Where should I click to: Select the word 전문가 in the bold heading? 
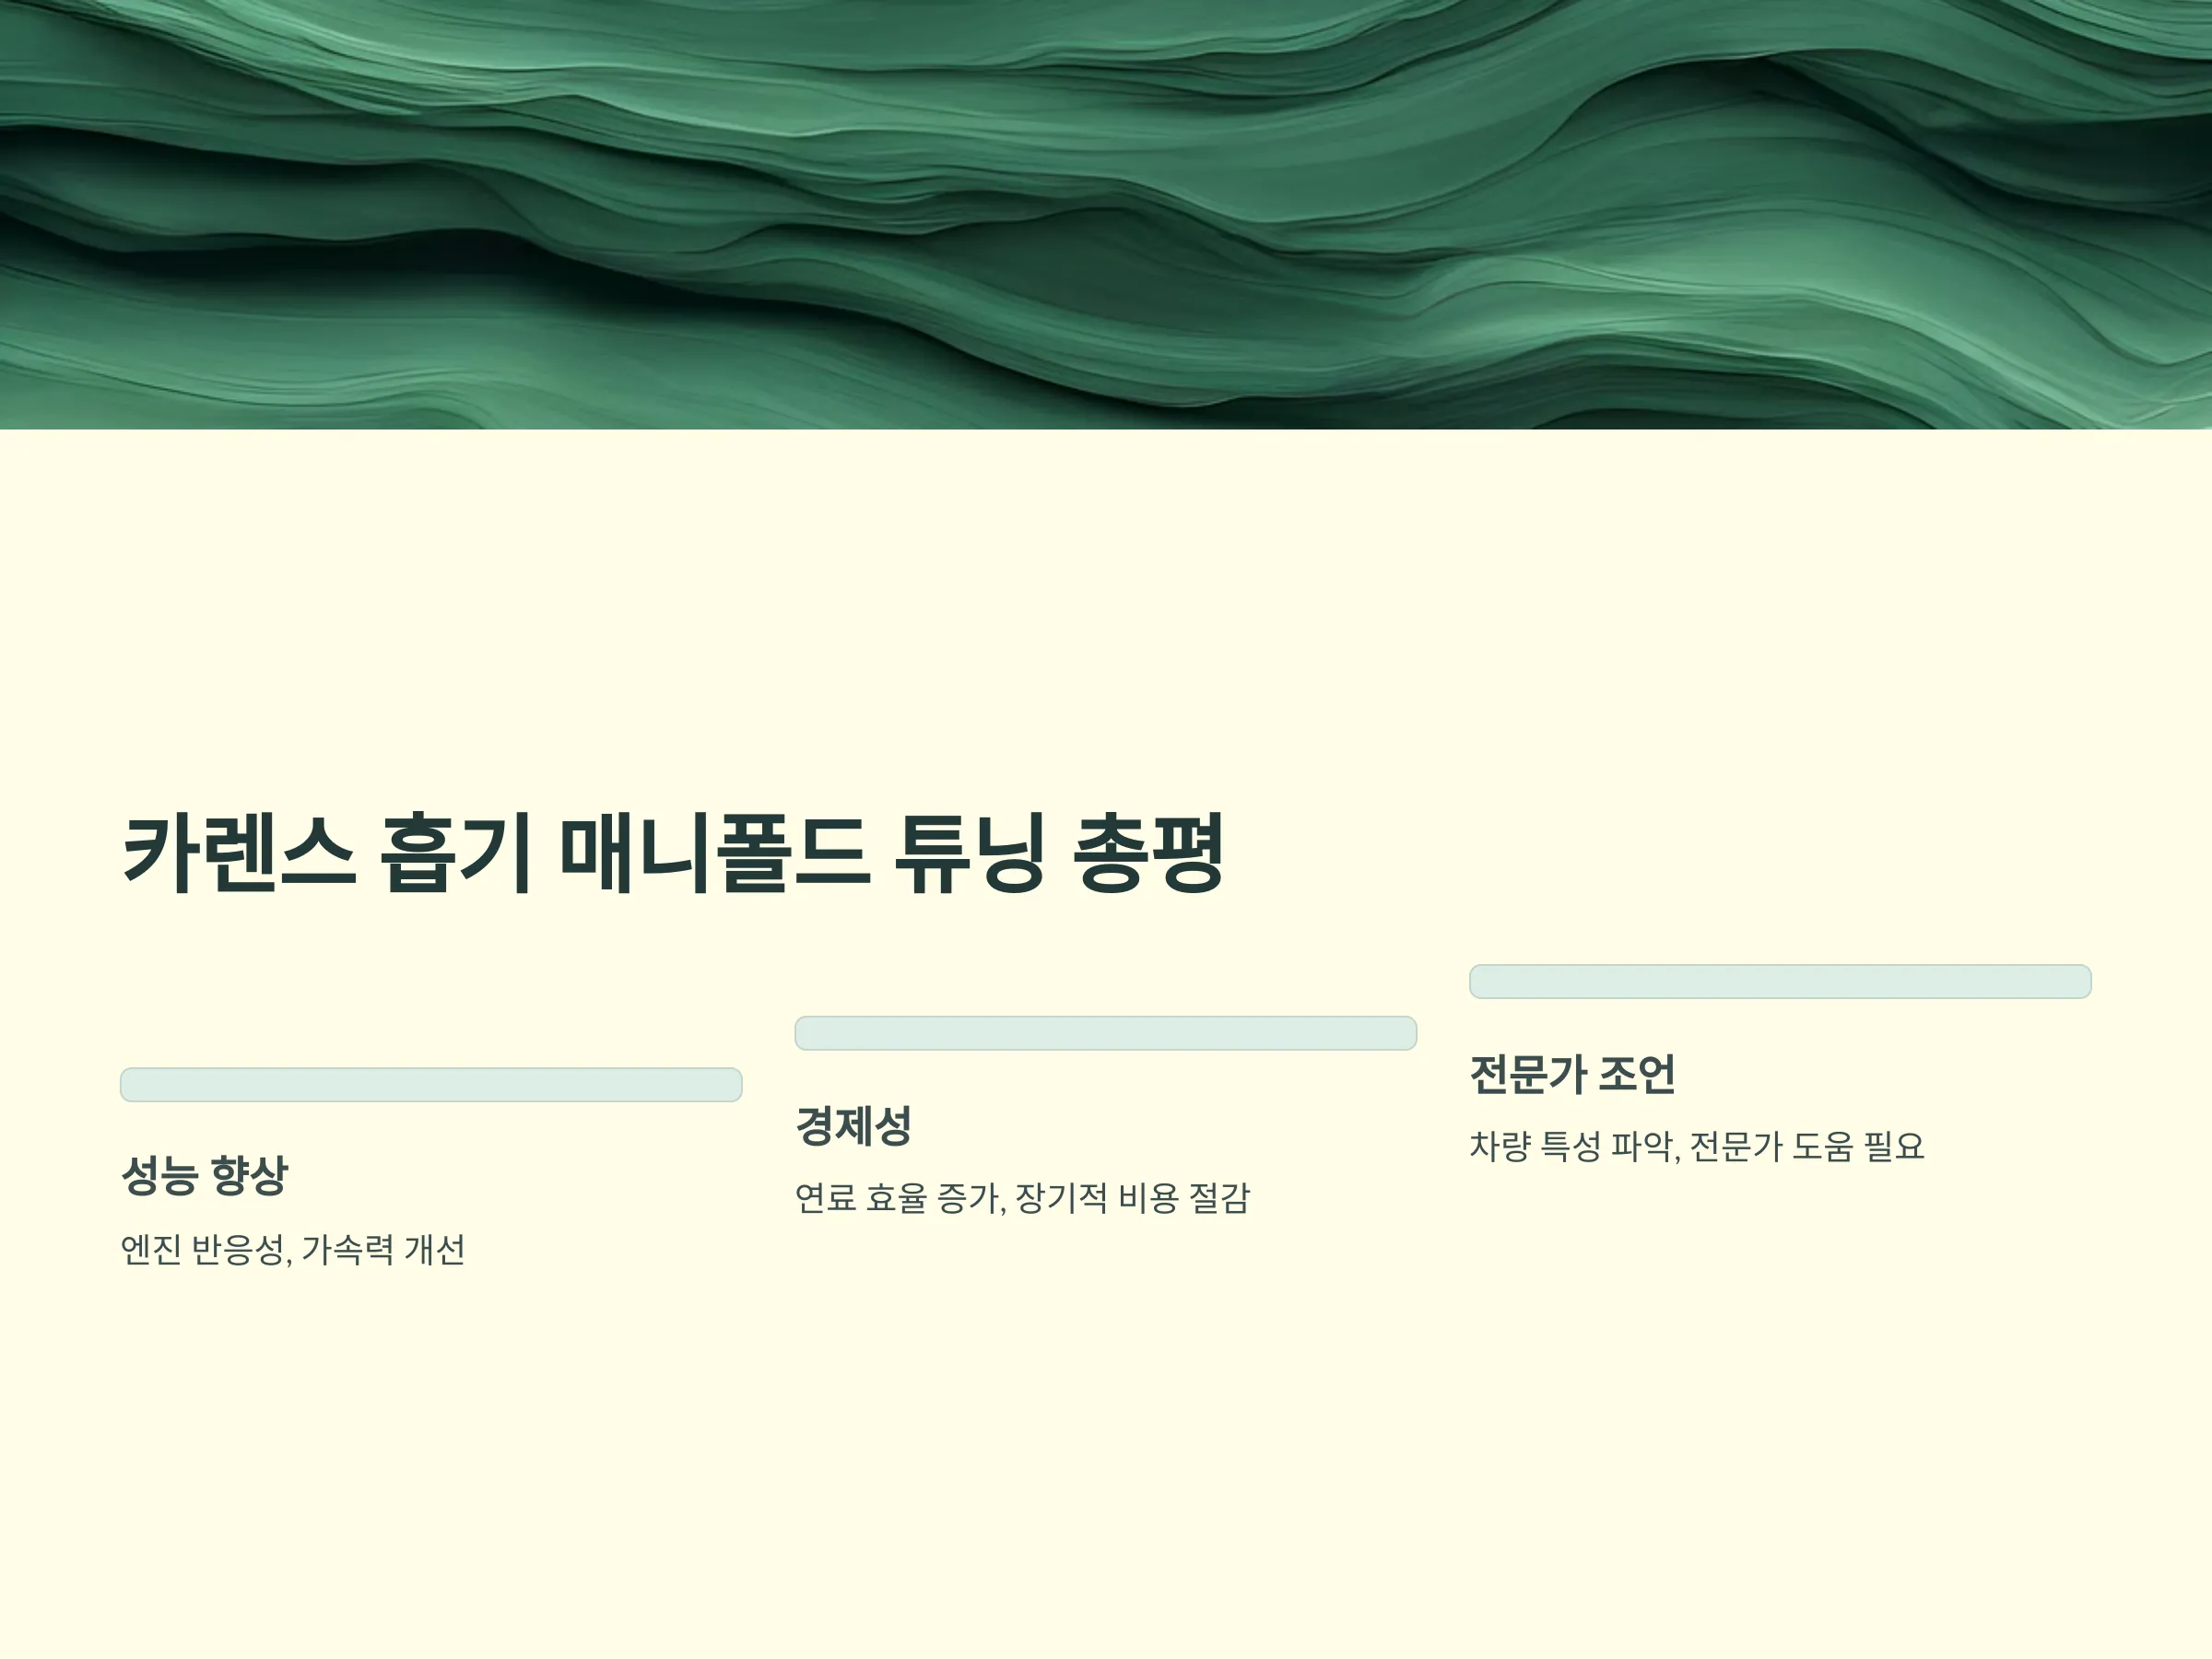click(1528, 1073)
